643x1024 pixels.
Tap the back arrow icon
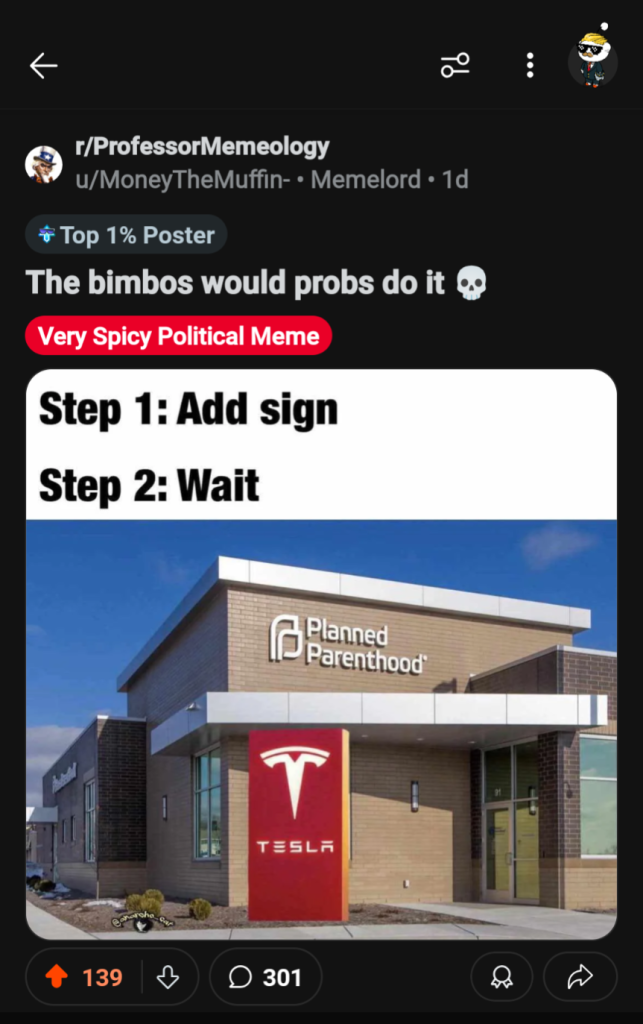click(43, 66)
